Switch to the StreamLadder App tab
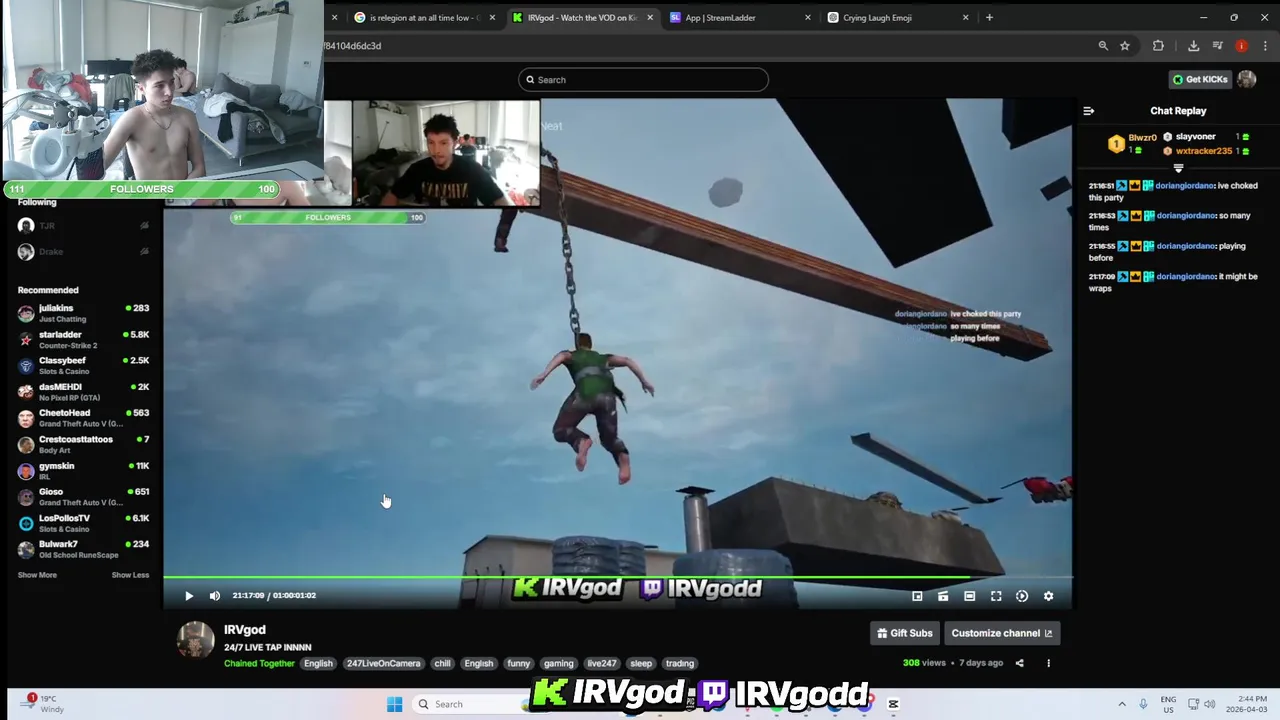 [x=740, y=17]
